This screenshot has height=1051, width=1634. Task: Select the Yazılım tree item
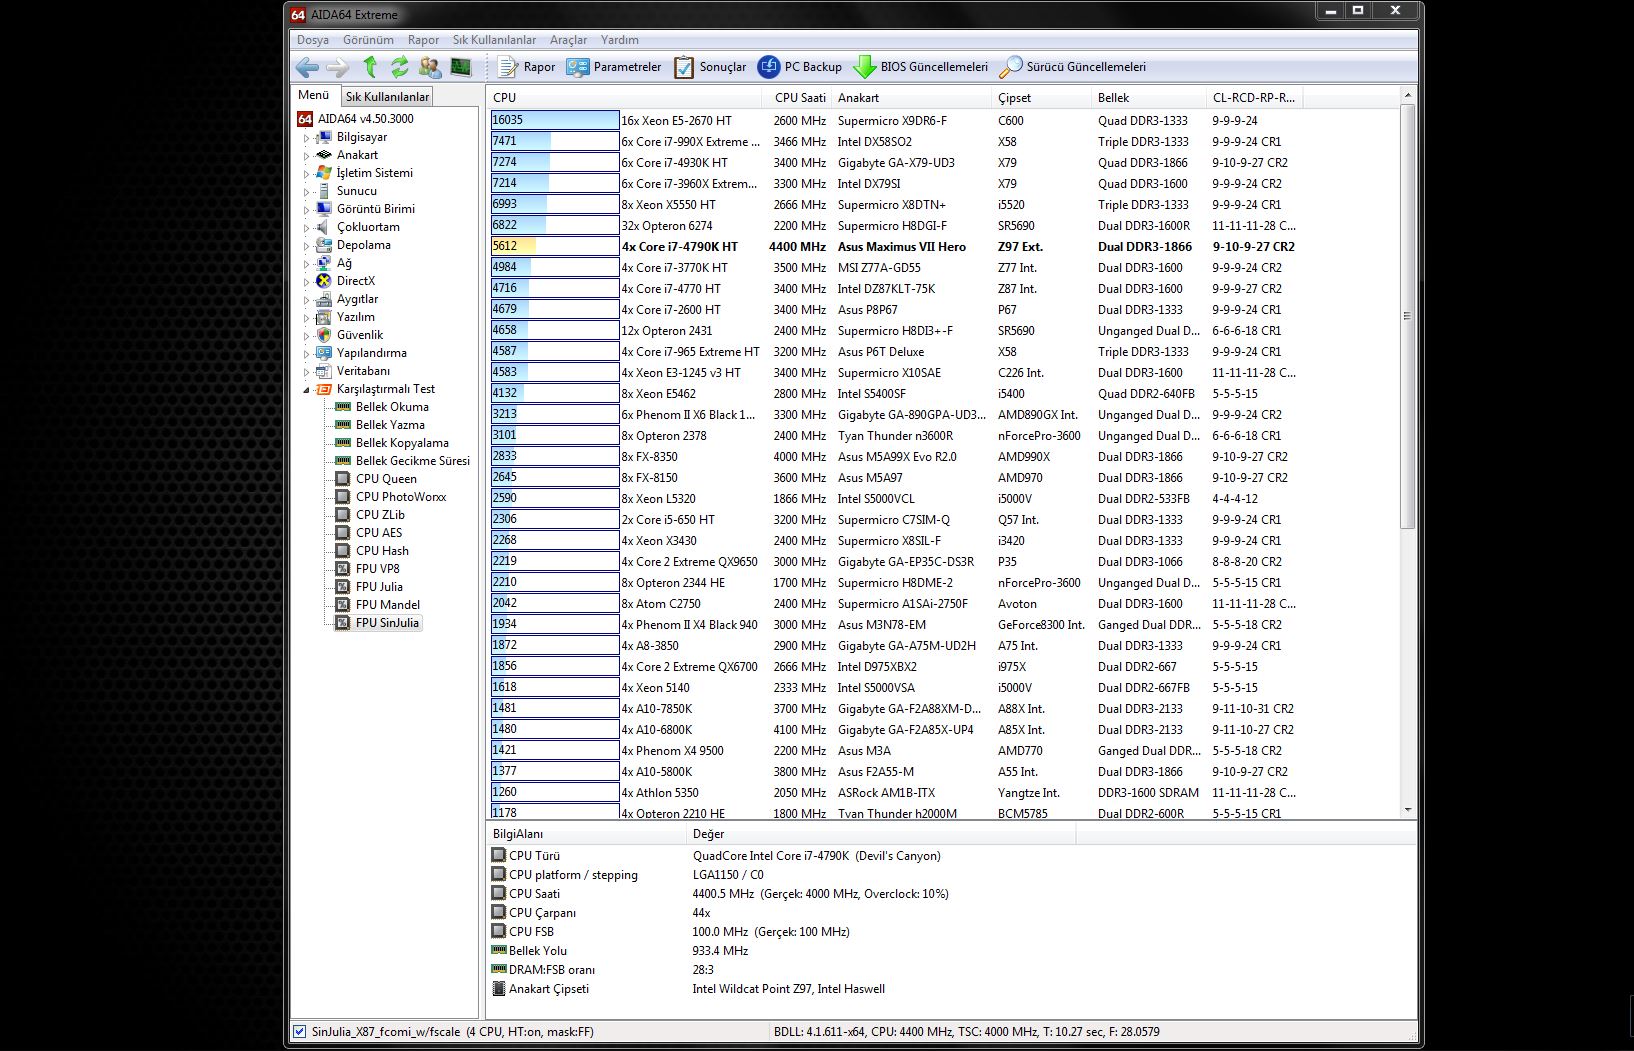tap(356, 317)
